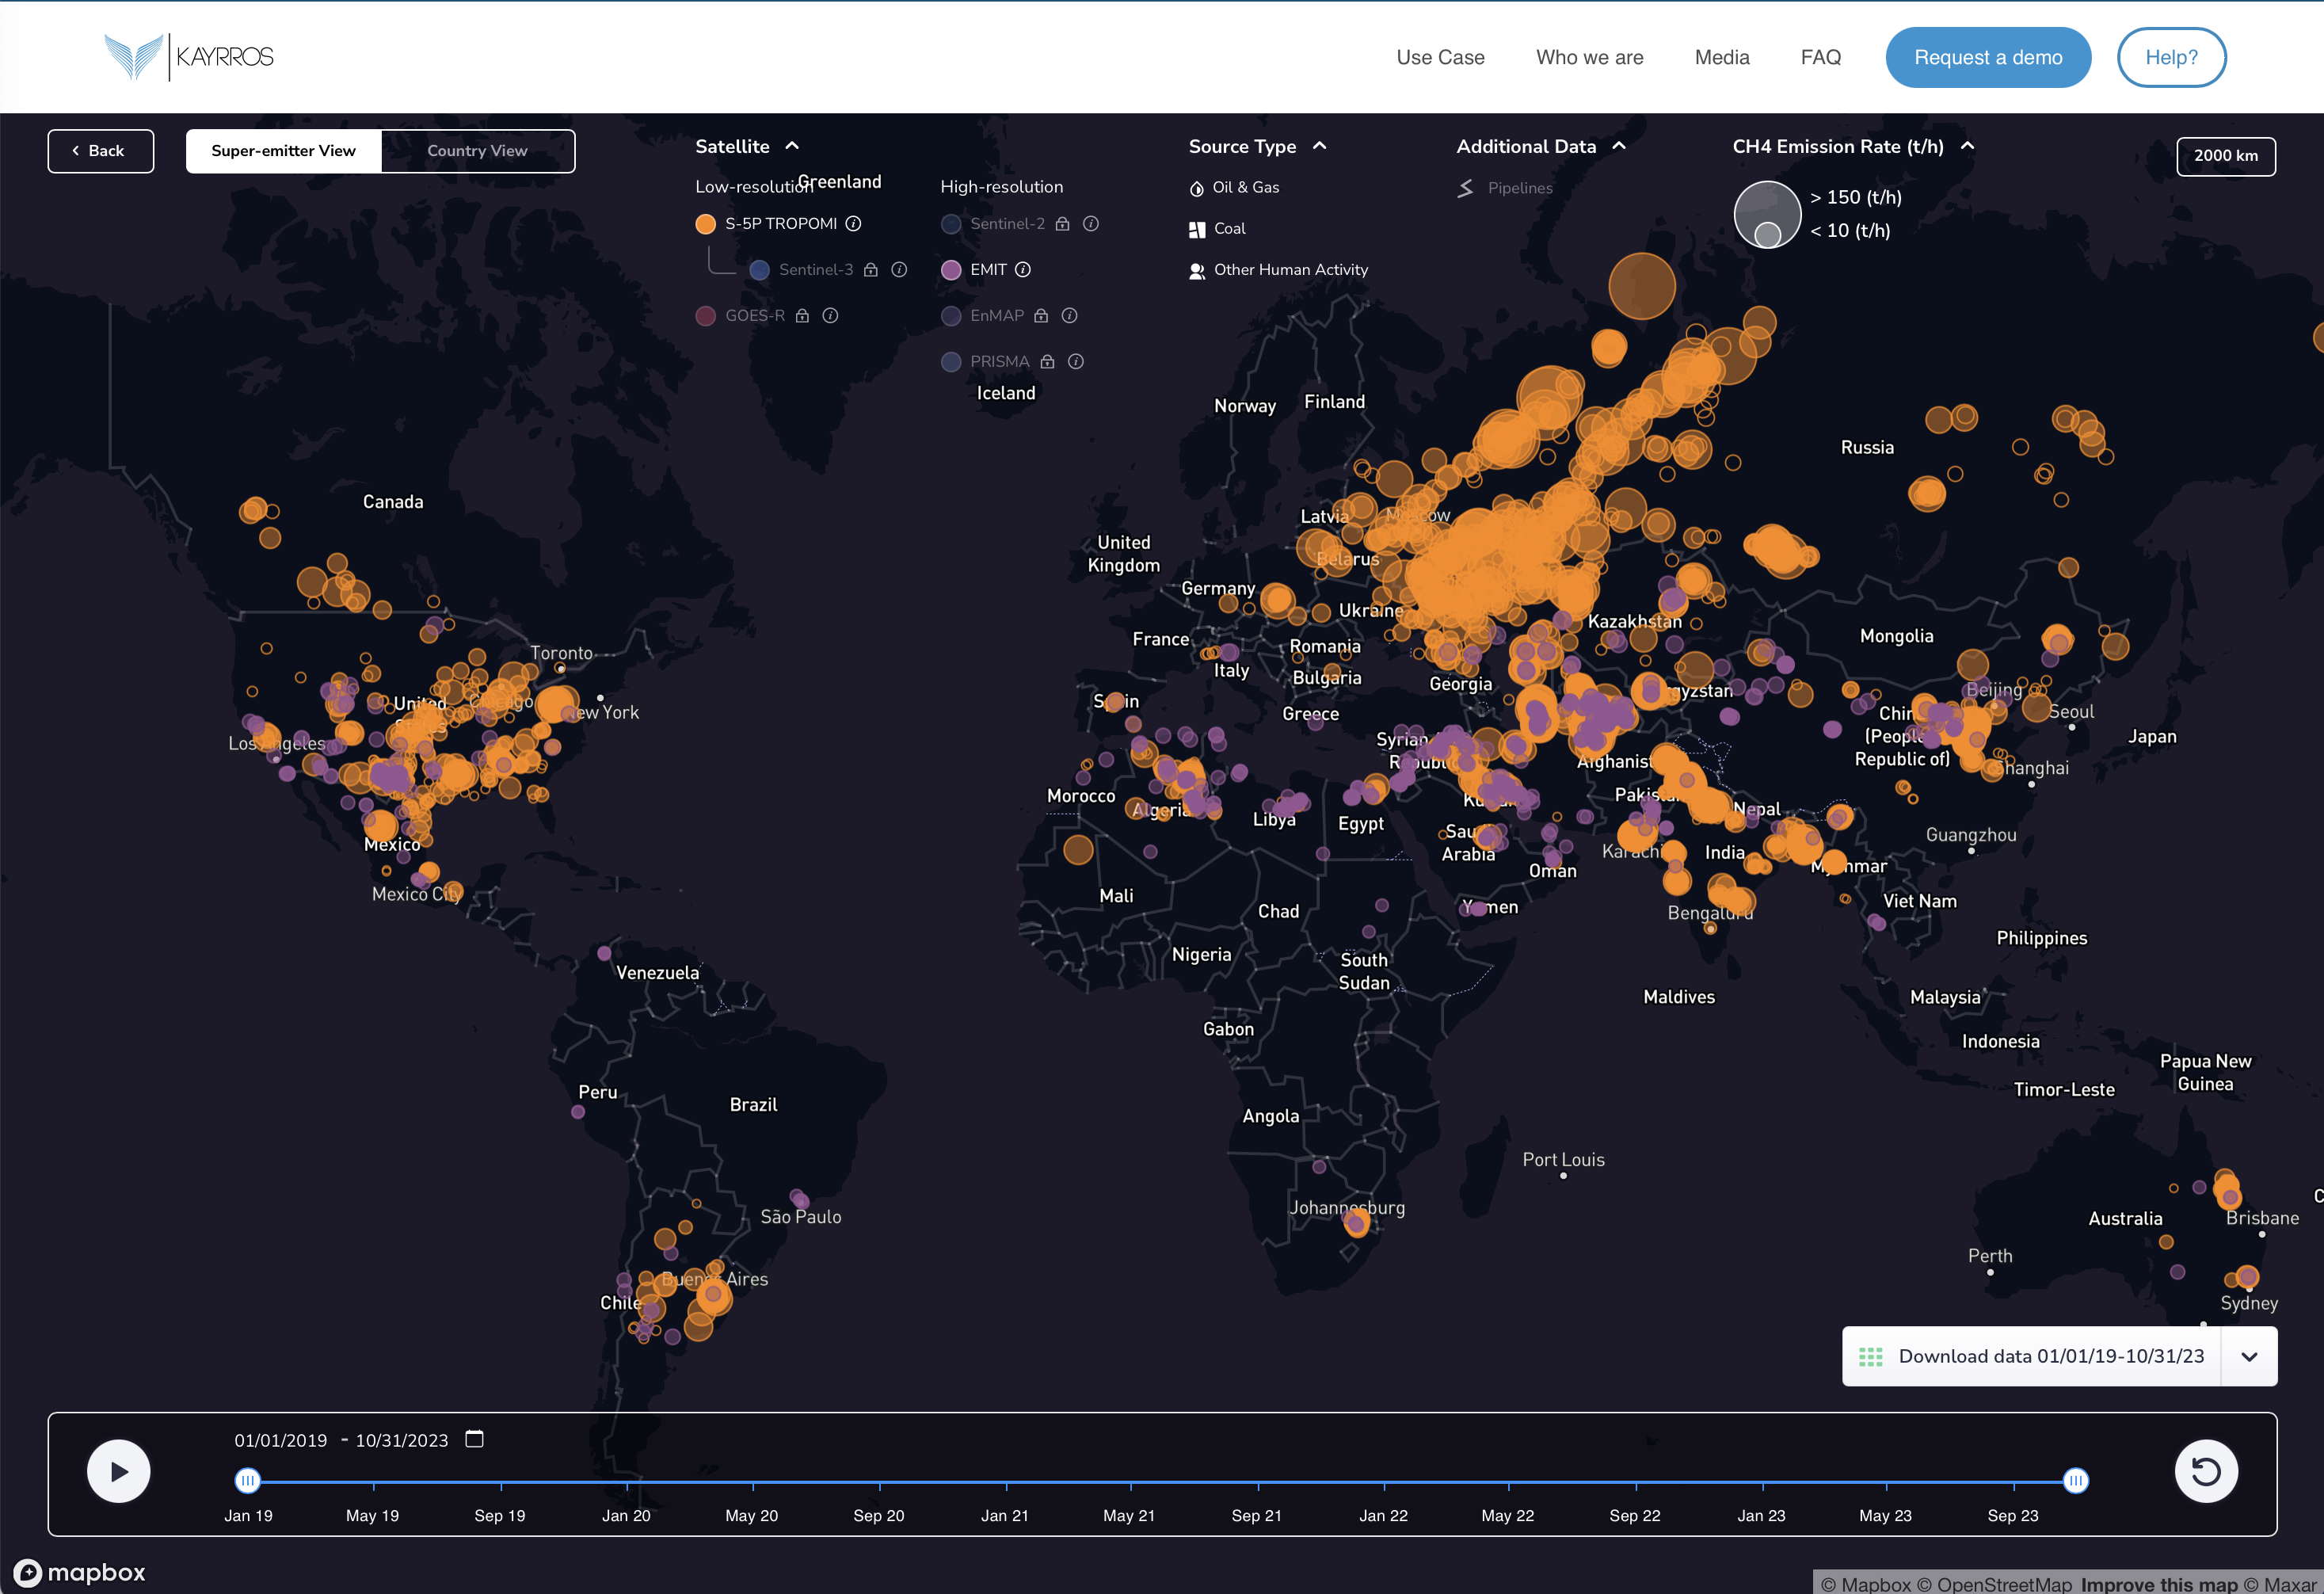The height and width of the screenshot is (1594, 2324).
Task: Click the Kayrros logo
Action: click(x=189, y=56)
